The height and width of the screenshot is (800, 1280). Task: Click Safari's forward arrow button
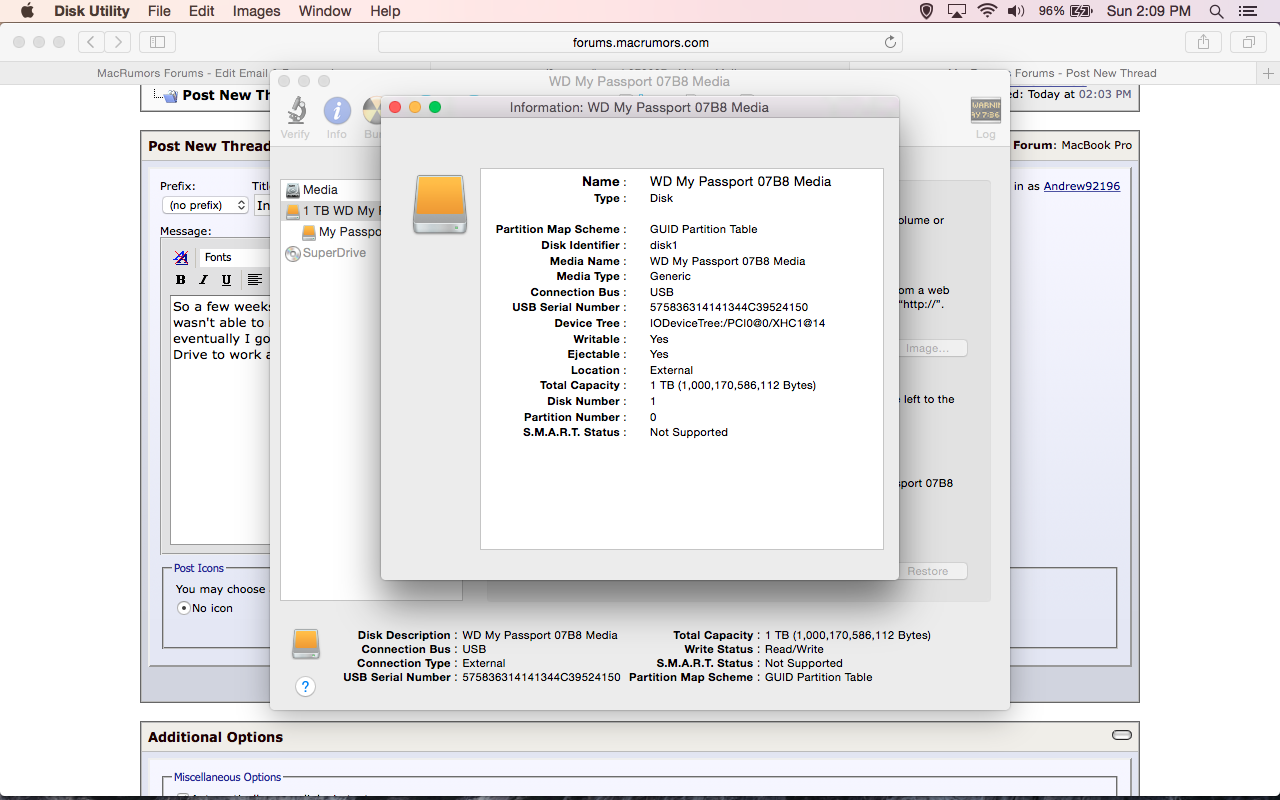(x=118, y=42)
